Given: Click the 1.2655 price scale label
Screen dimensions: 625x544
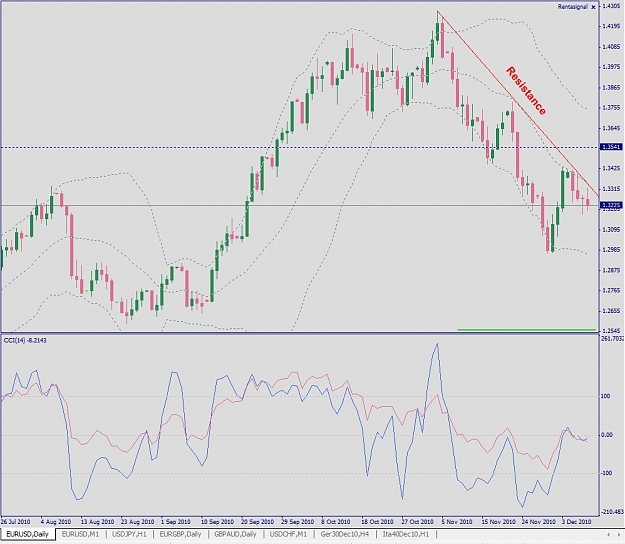Looking at the screenshot, I should point(611,311).
